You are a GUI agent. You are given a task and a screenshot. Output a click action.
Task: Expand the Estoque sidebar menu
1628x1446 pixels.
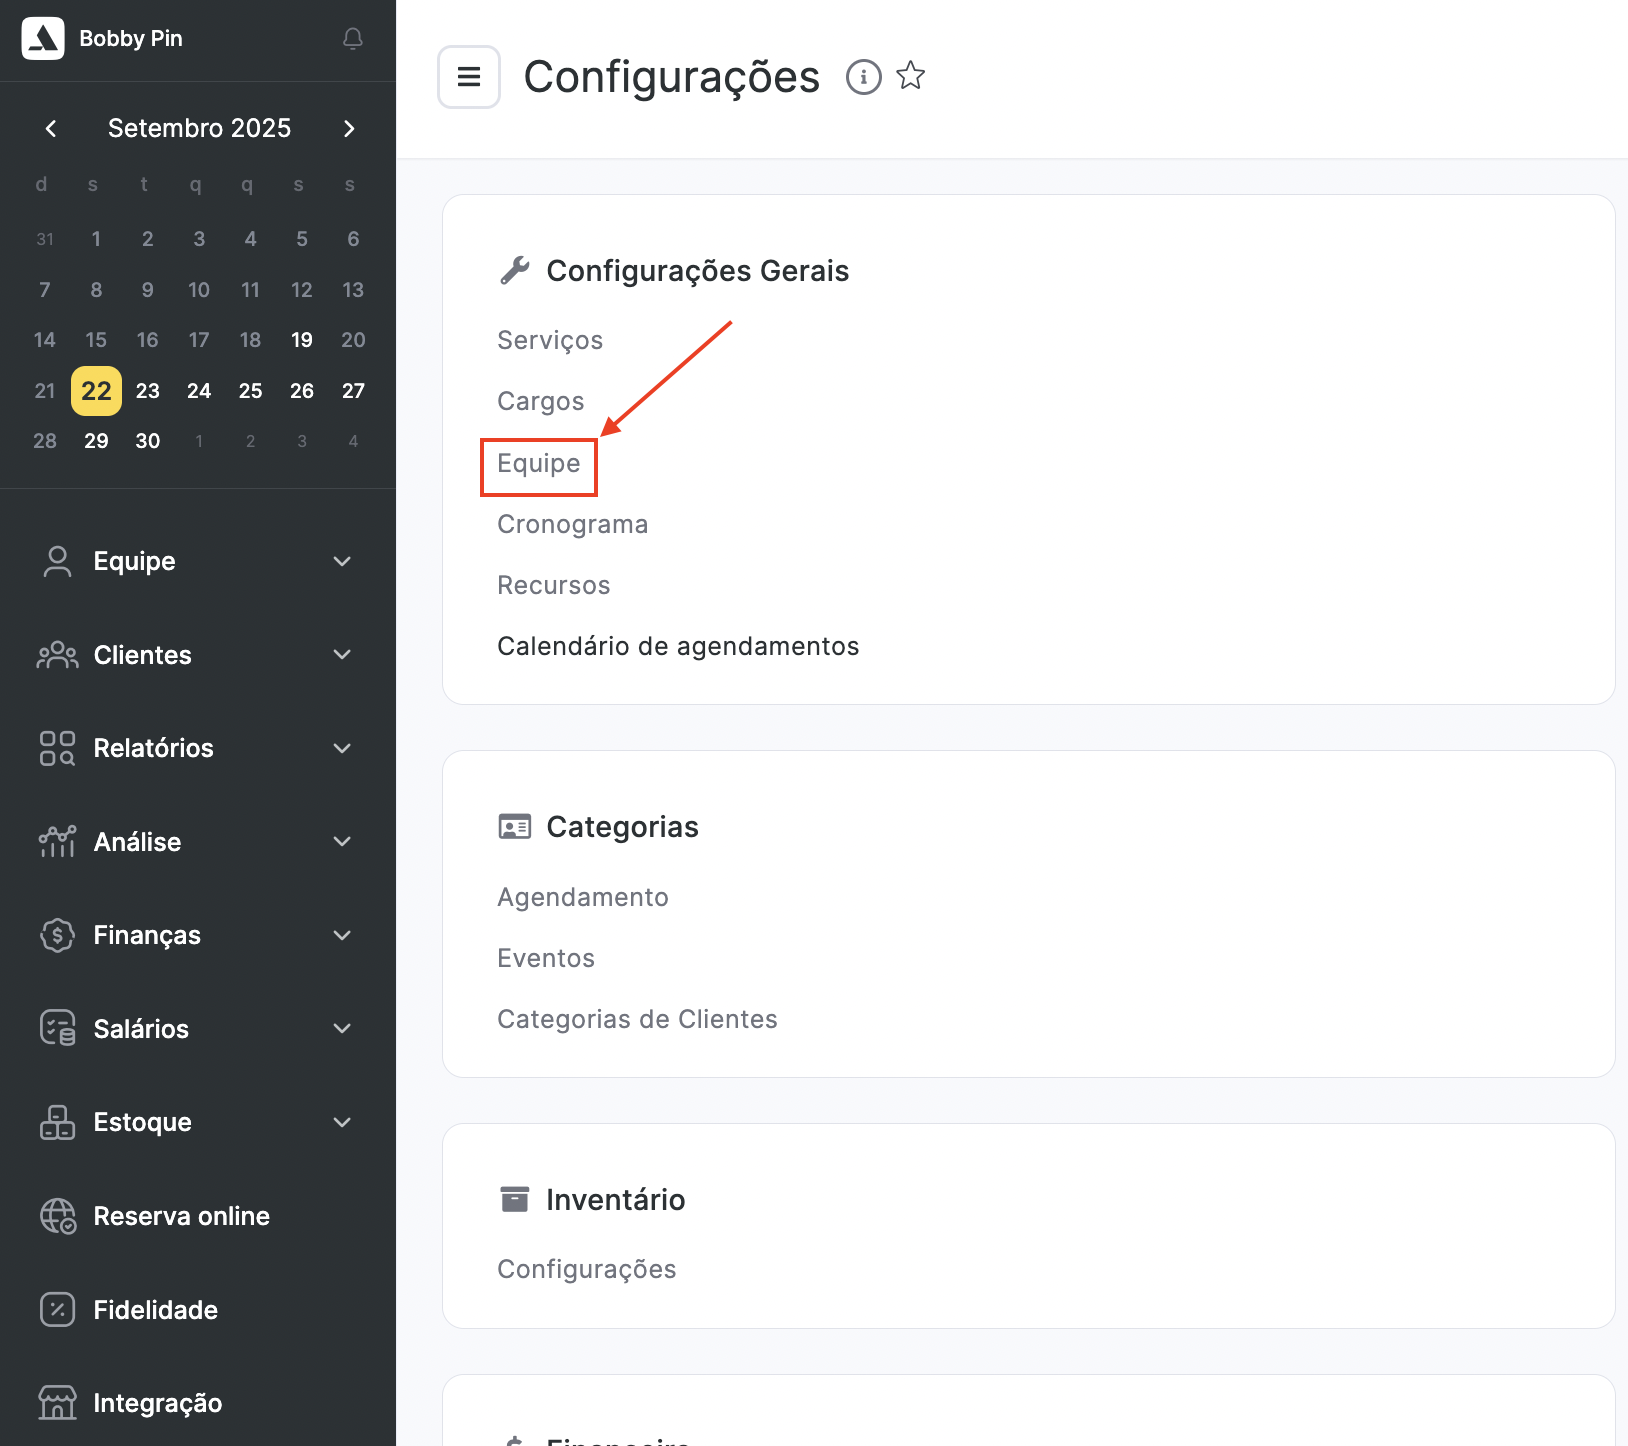[x=197, y=1122]
